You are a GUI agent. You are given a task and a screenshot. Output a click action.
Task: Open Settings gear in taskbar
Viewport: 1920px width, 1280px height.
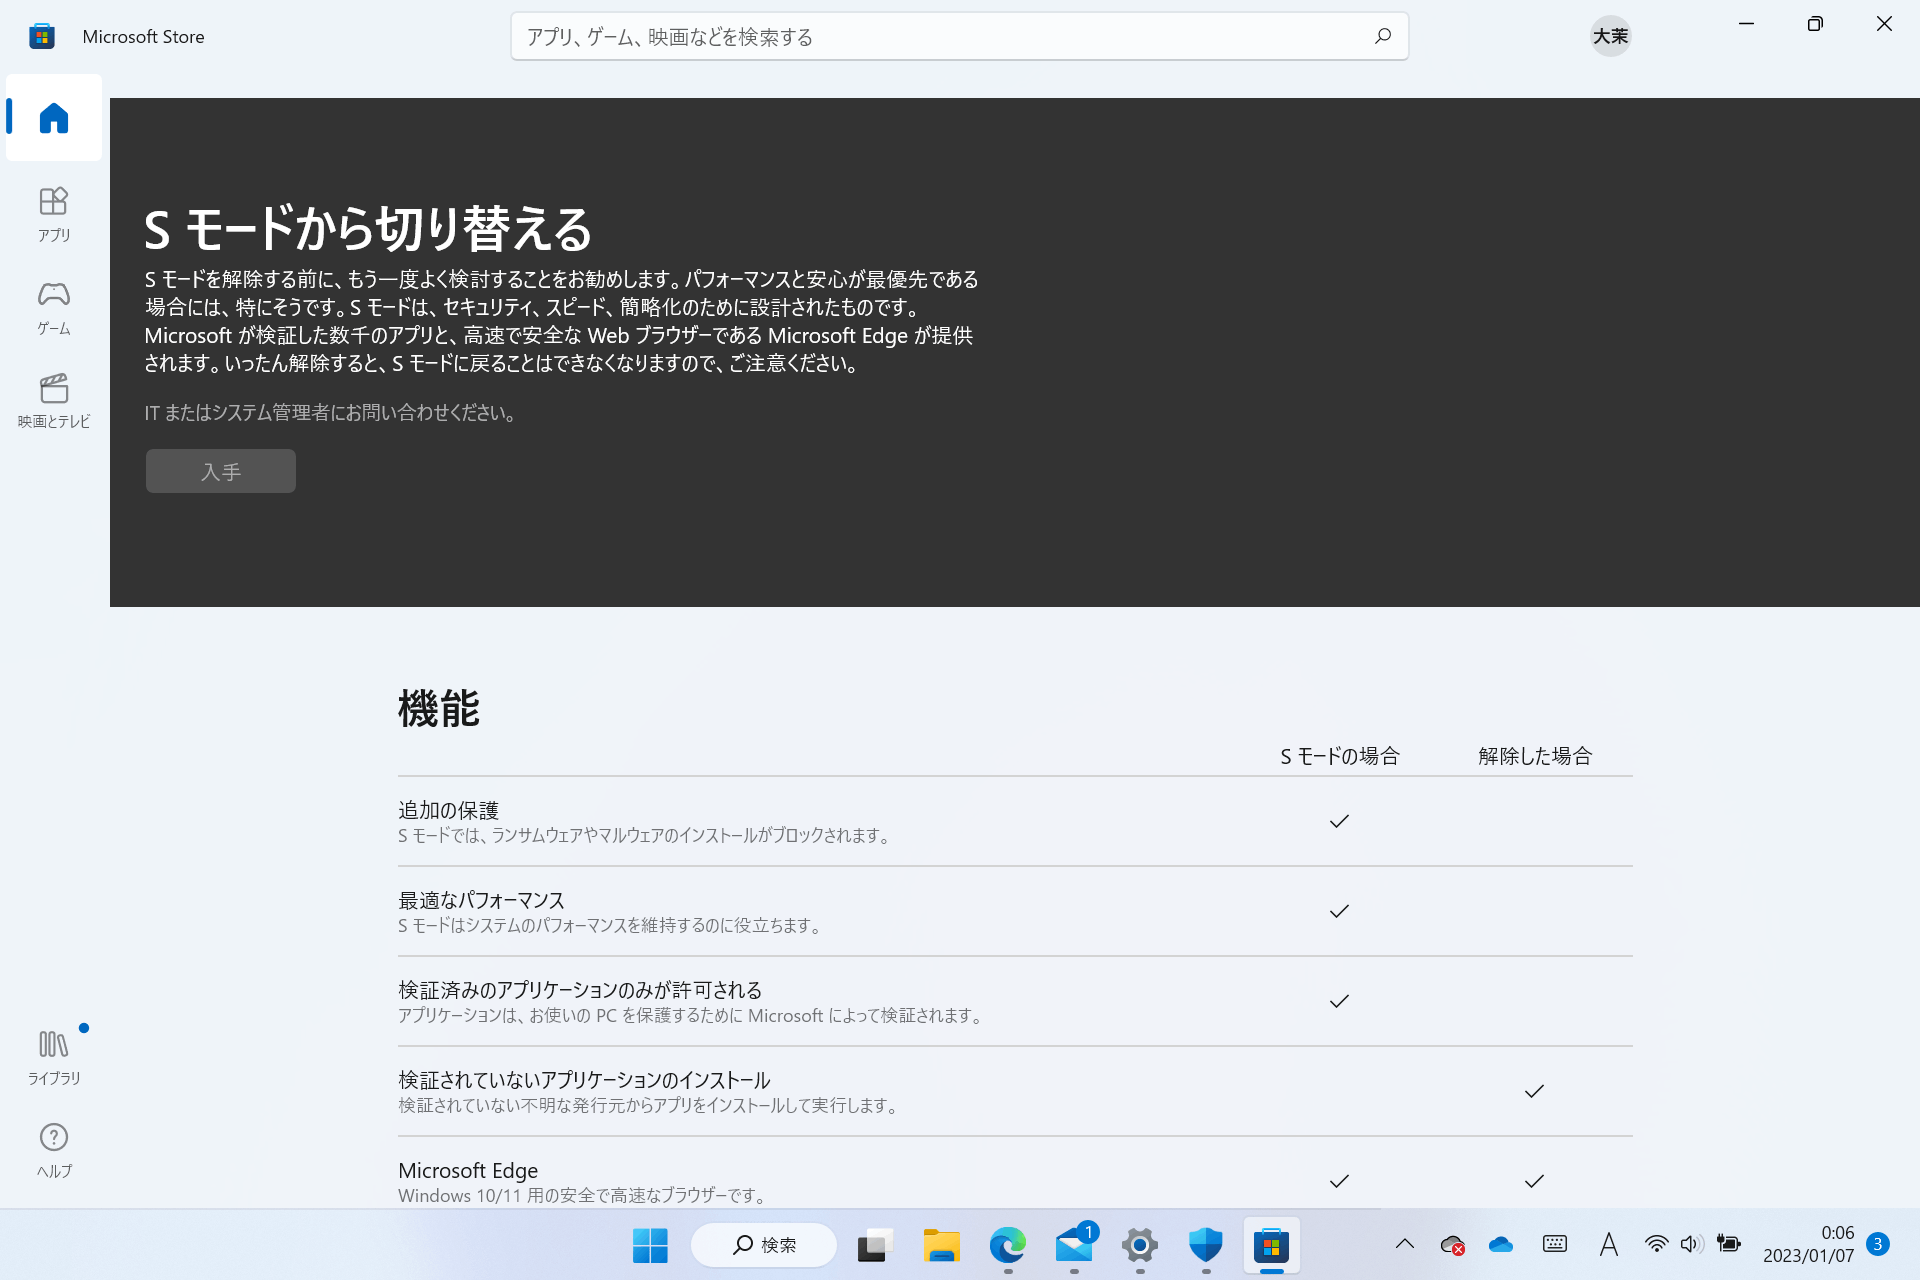(x=1139, y=1245)
